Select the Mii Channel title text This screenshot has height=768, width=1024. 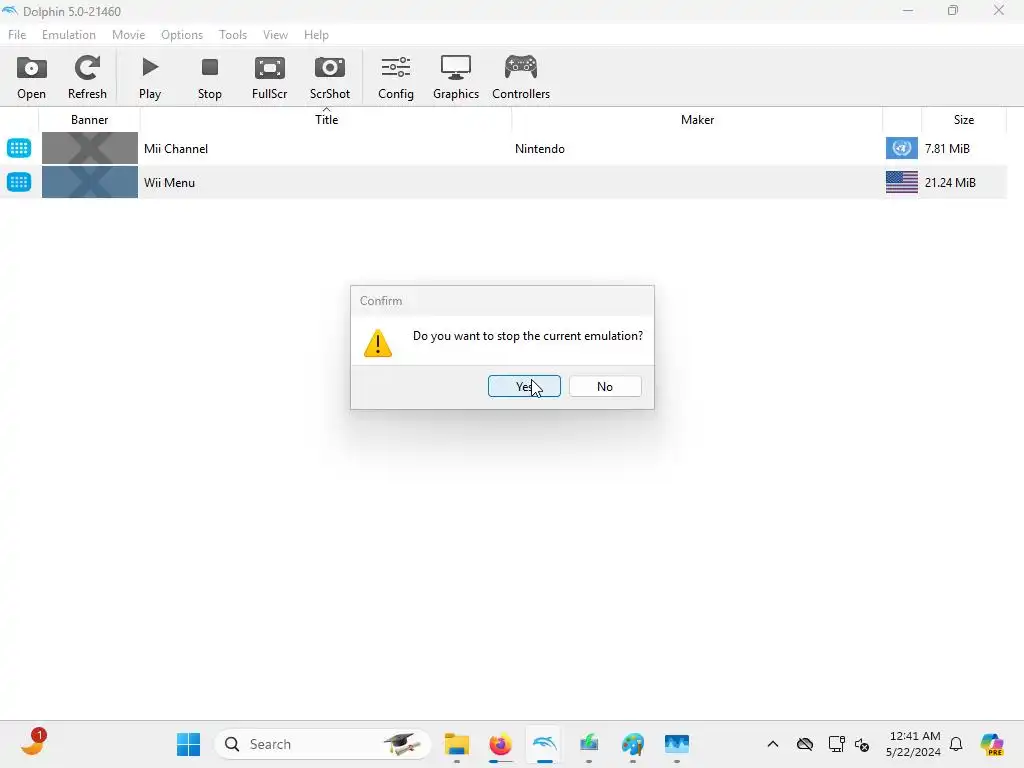click(x=176, y=149)
